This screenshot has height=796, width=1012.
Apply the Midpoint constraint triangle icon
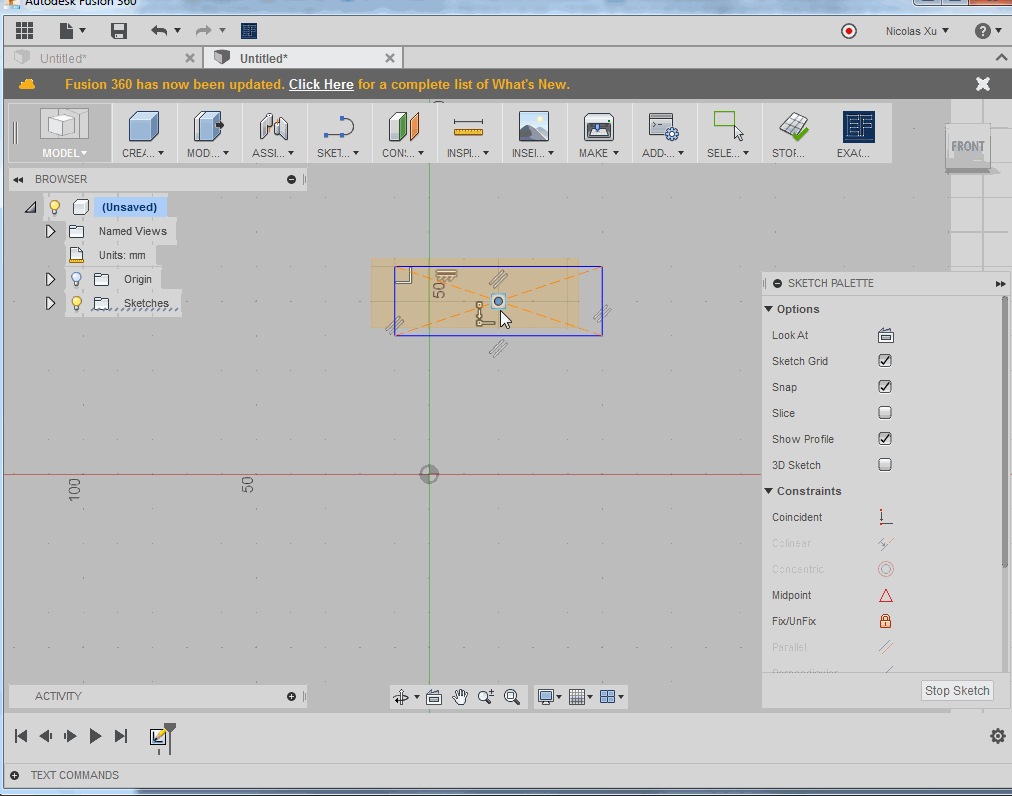(886, 595)
